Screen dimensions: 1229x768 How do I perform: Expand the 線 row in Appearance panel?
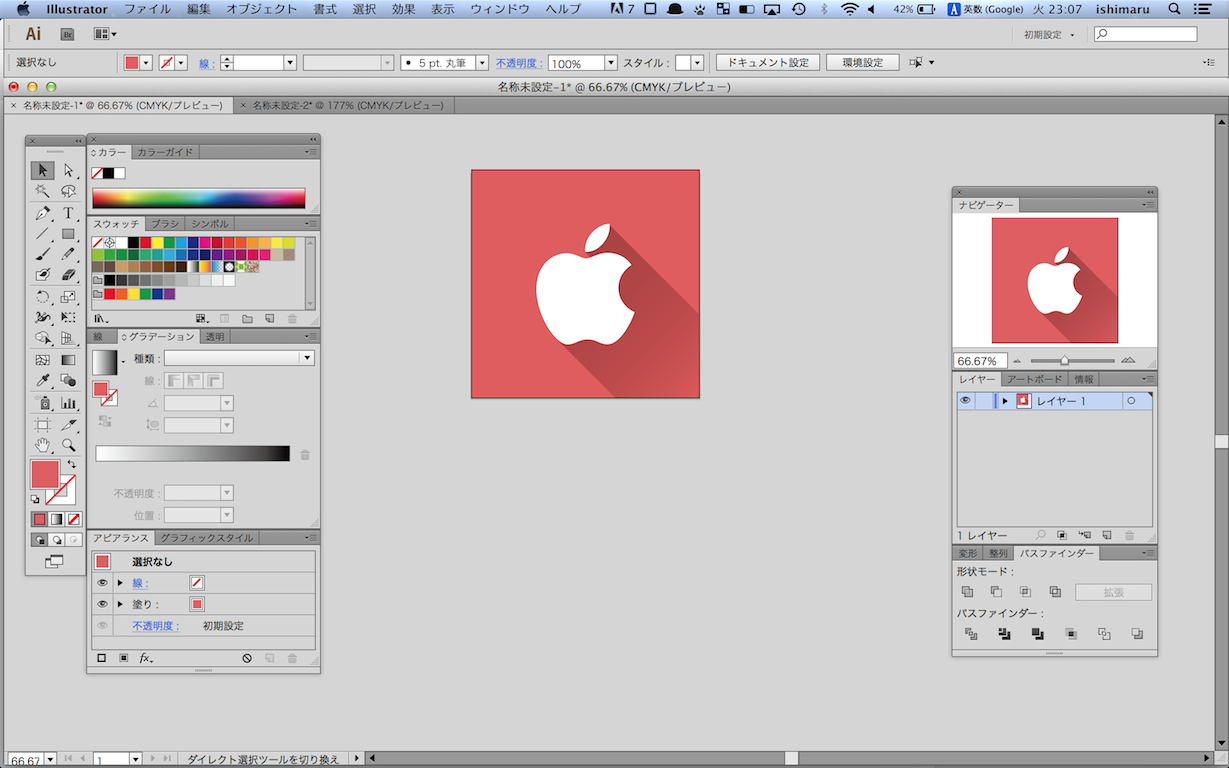point(120,583)
